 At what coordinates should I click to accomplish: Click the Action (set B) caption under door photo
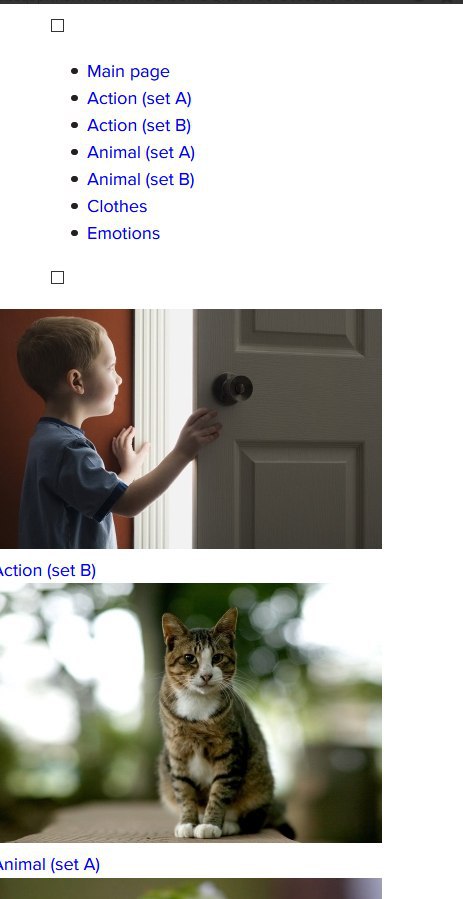click(48, 570)
